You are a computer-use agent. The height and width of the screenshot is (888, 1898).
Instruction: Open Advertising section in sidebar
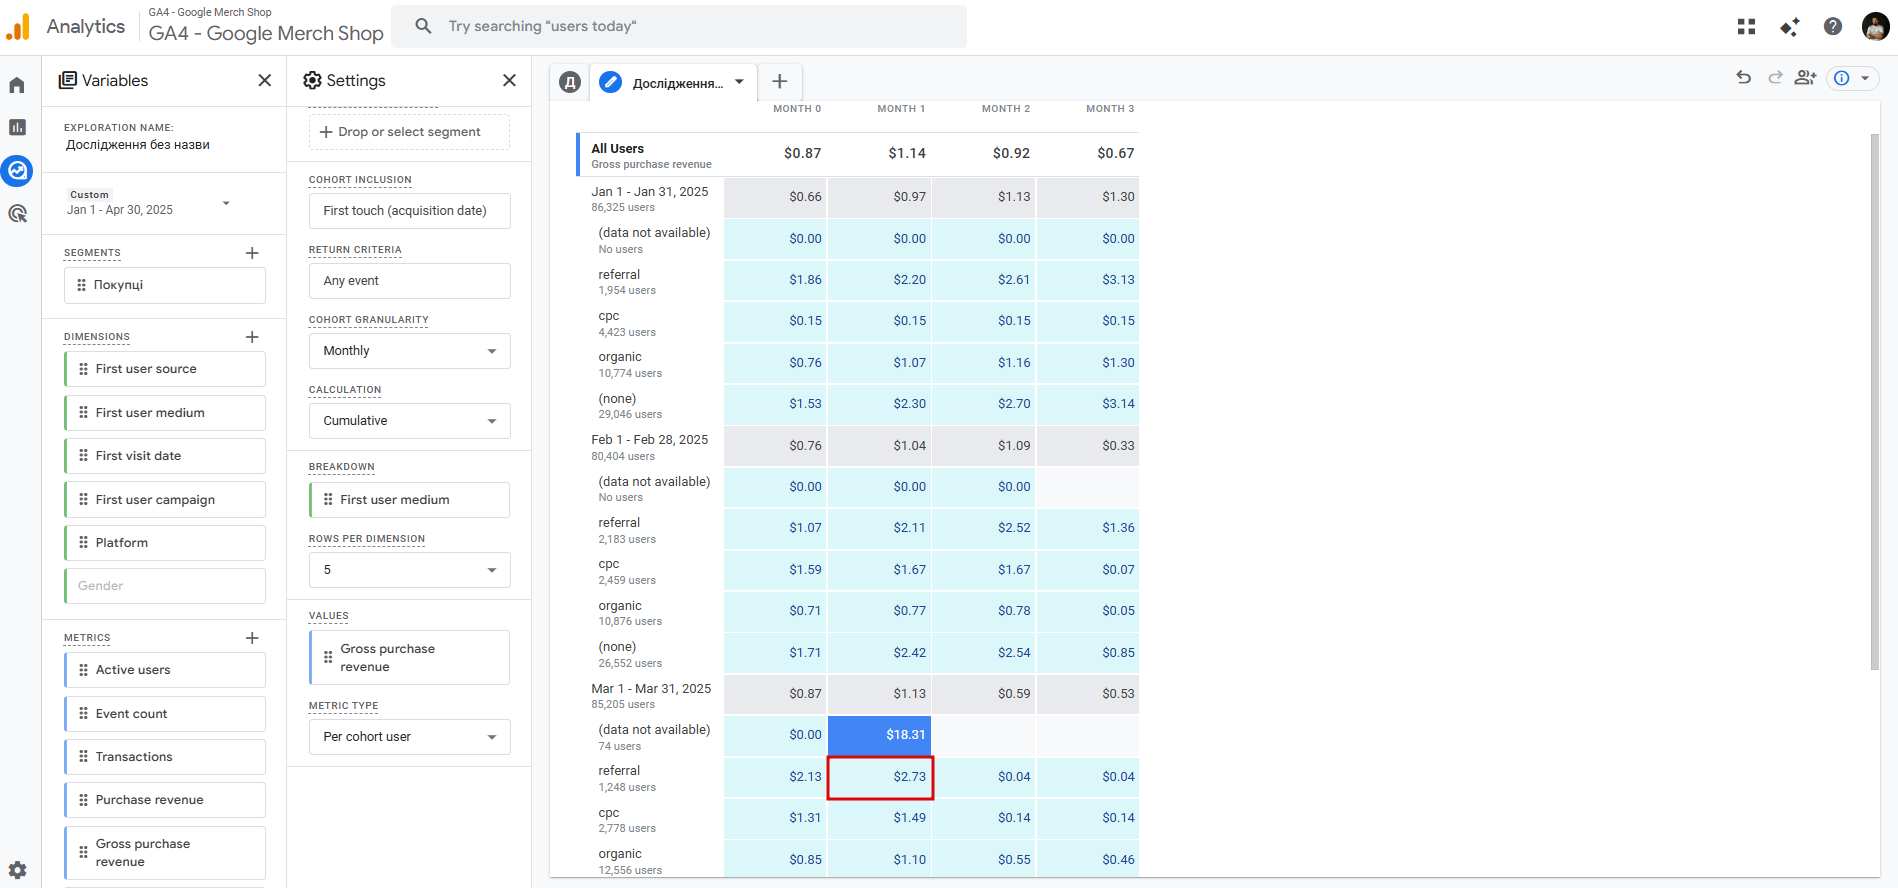tap(17, 213)
